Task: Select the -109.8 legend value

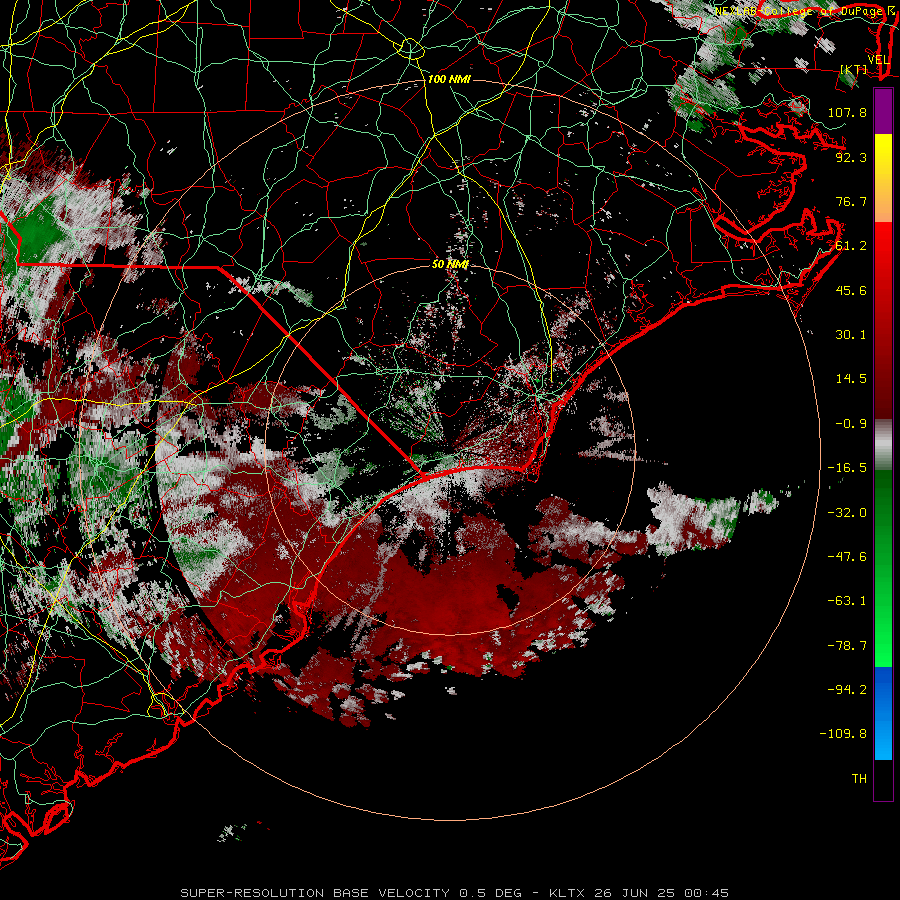Action: [843, 734]
